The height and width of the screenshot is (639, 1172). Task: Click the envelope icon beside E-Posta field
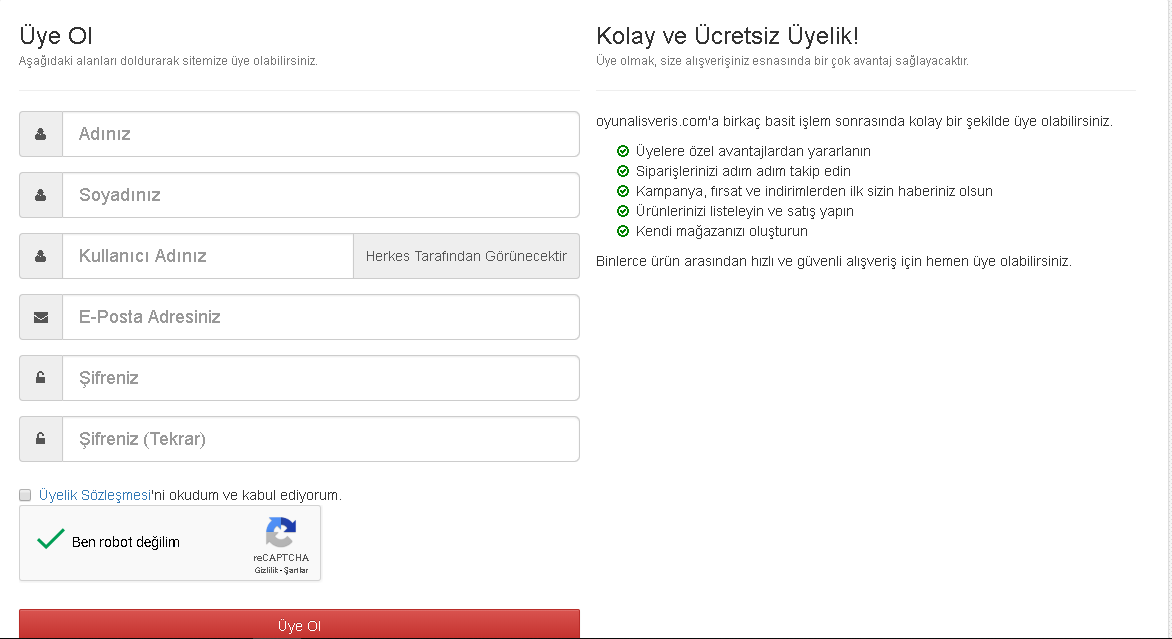[x=41, y=317]
